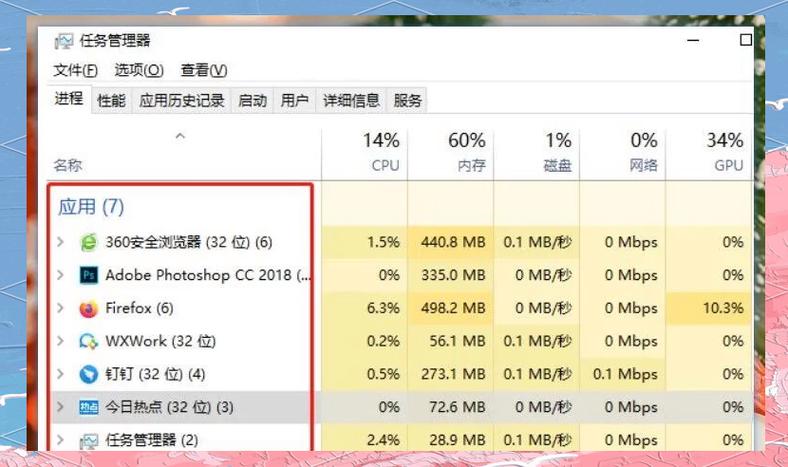Viewport: 788px width, 467px height.
Task: Click the 360安全浏览器 app icon
Action: 88,242
